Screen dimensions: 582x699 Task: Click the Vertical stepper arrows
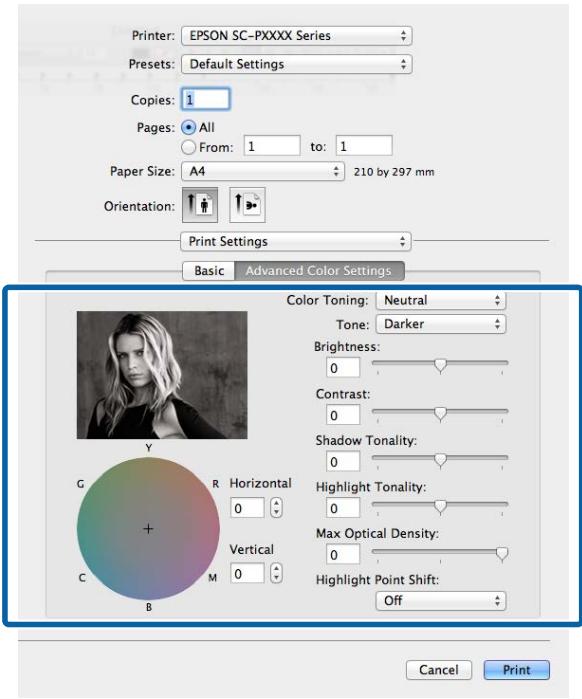point(276,573)
